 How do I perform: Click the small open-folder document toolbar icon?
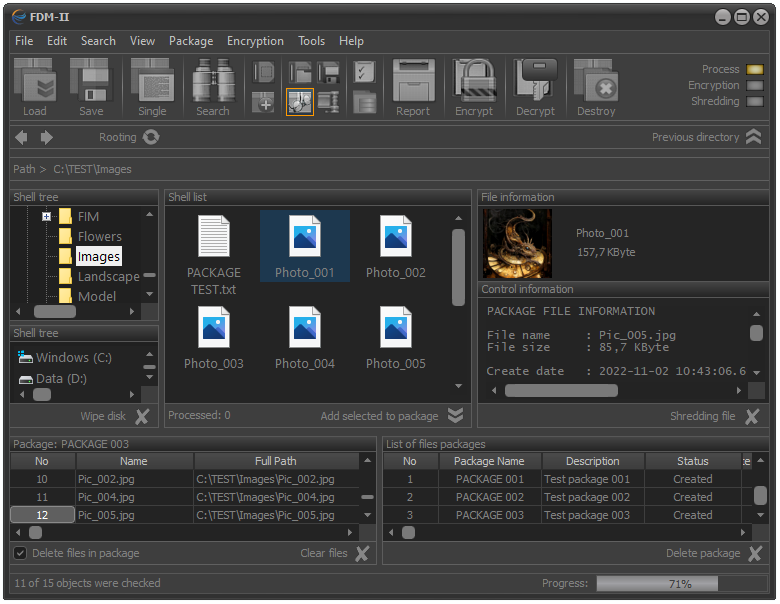(300, 72)
